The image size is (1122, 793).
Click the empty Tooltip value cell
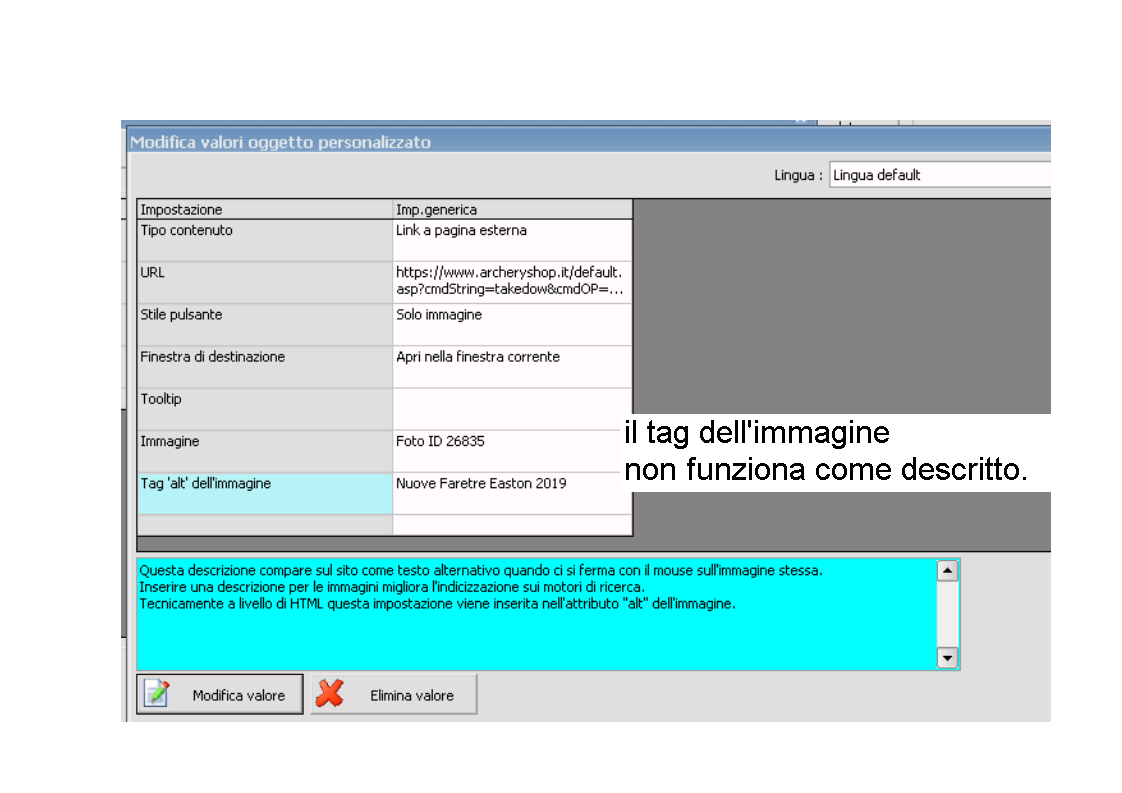pos(512,409)
